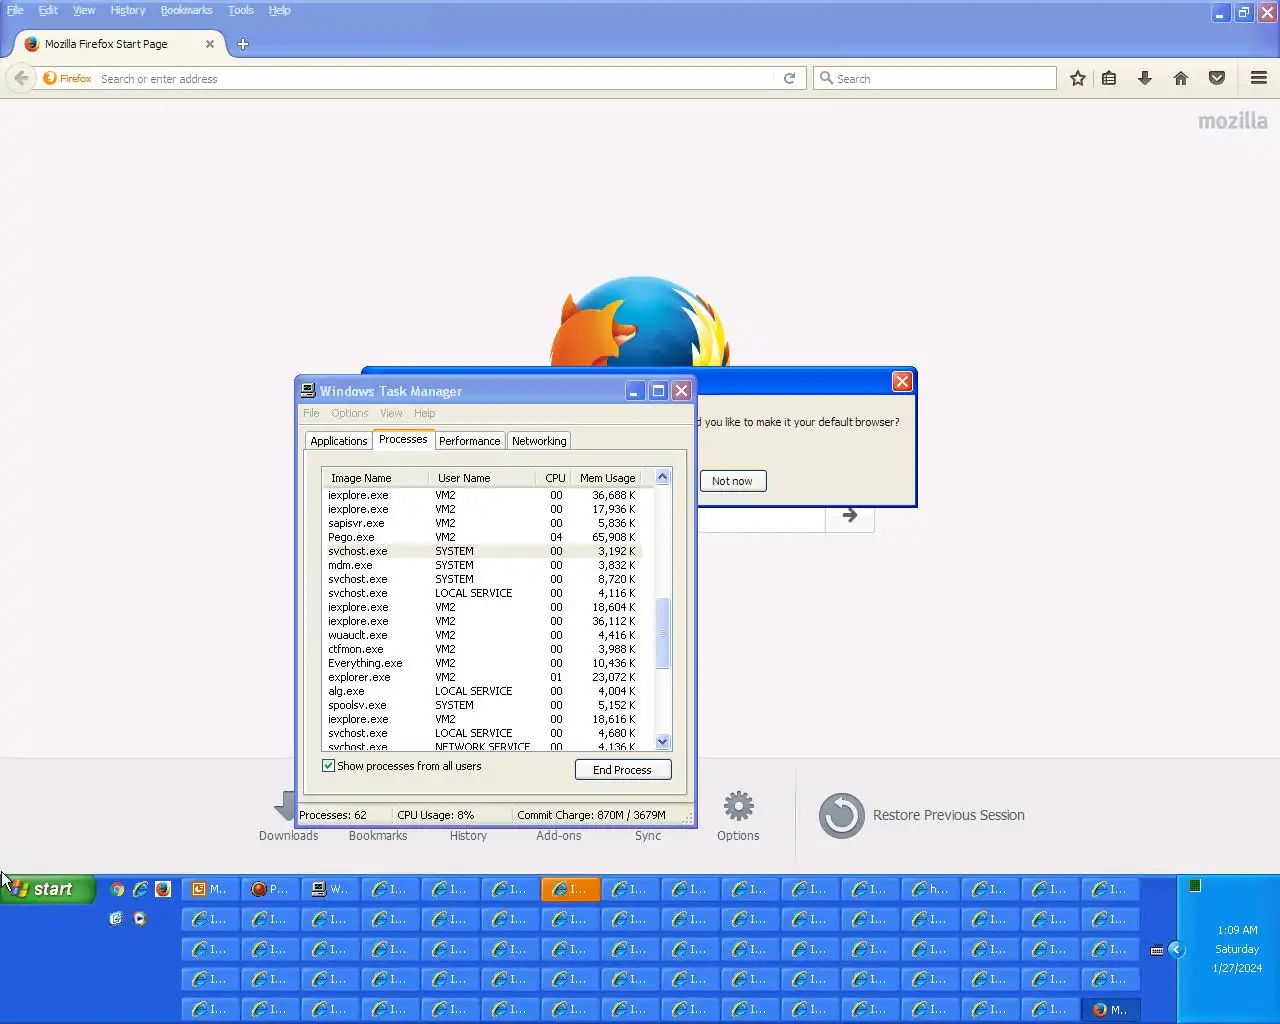Switch to the IE 'h...' taskbar button
This screenshot has height=1024, width=1280.
pyautogui.click(x=930, y=889)
